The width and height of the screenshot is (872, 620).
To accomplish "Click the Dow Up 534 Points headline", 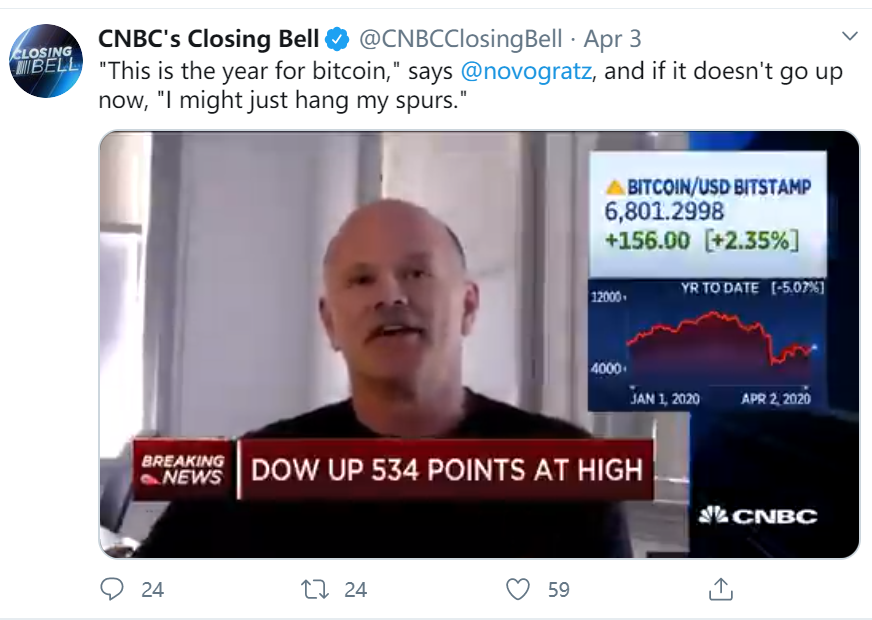I will coord(446,469).
